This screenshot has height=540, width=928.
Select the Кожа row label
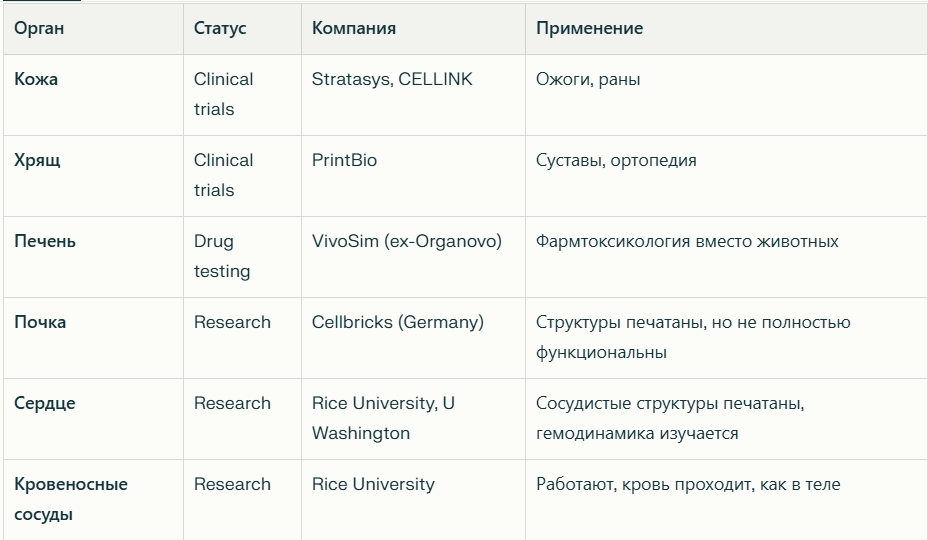click(x=36, y=79)
